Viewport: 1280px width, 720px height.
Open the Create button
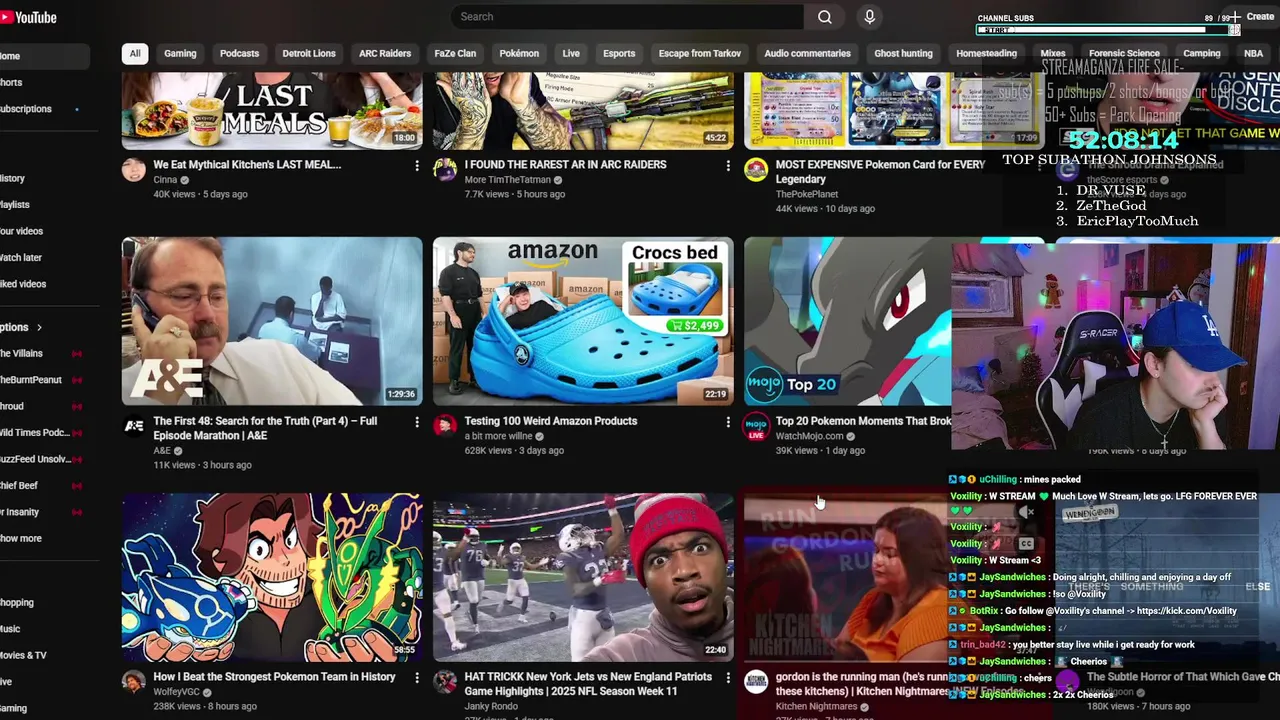tap(1252, 17)
